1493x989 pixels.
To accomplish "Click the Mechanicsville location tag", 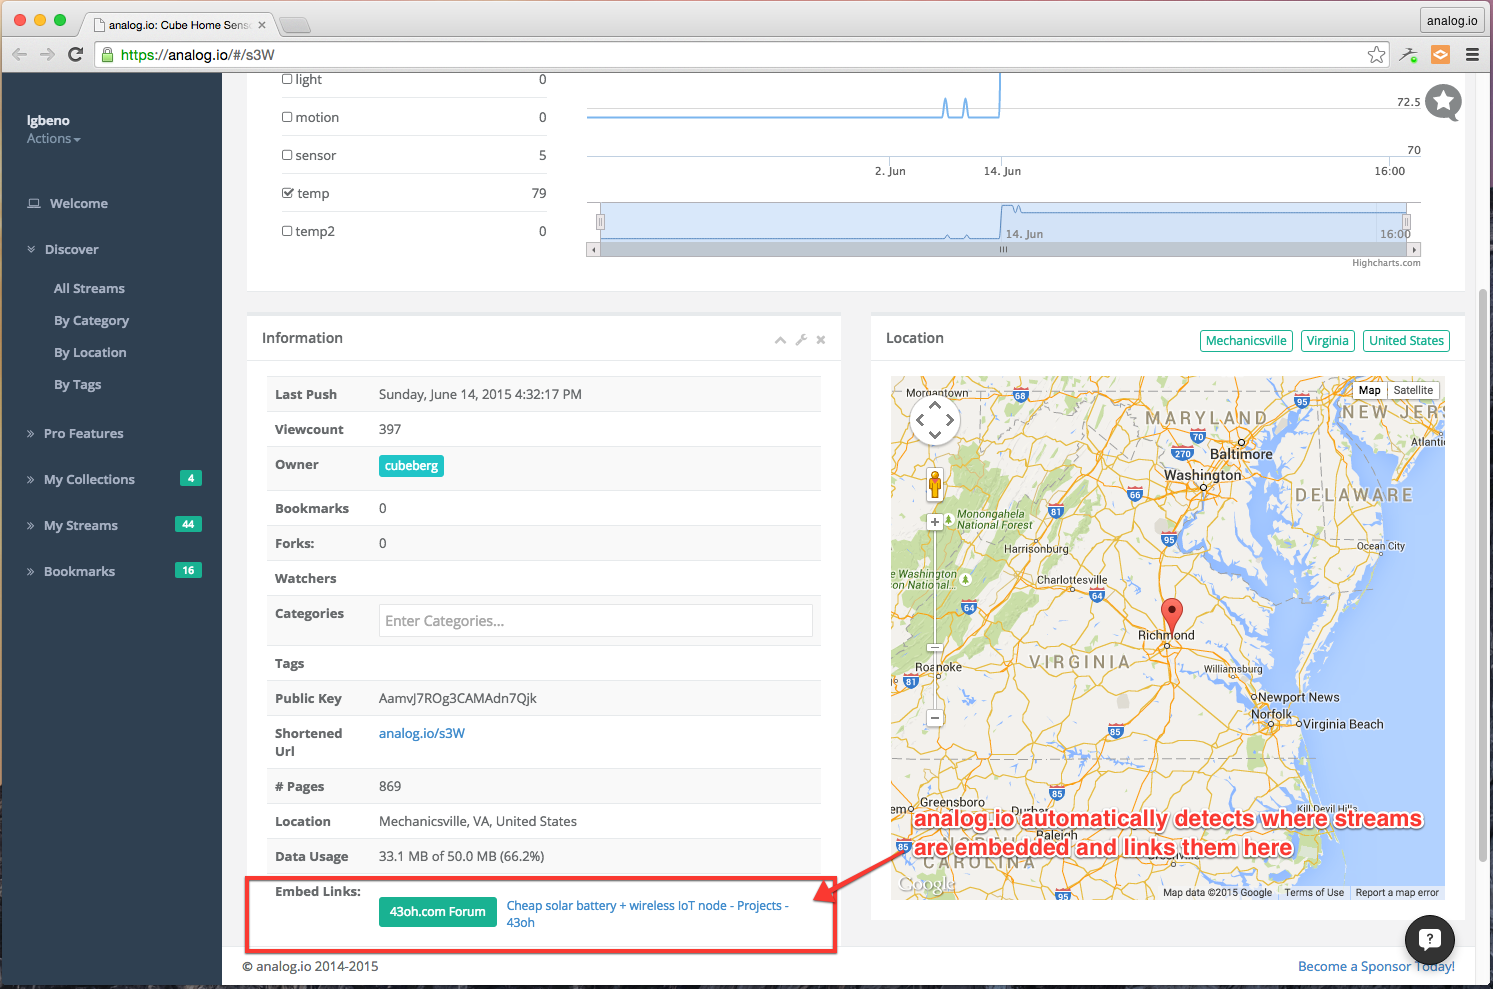I will 1246,341.
